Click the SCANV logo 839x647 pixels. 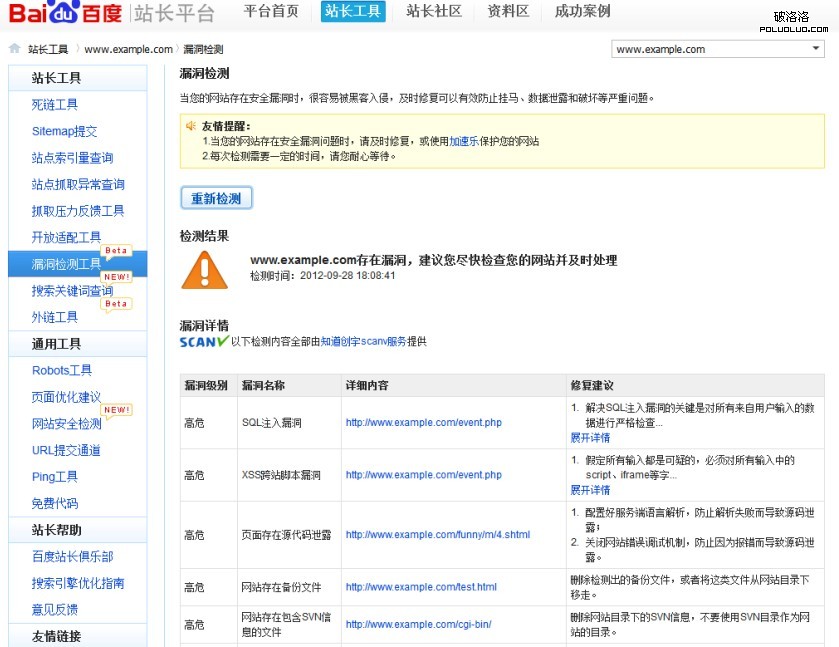click(204, 342)
